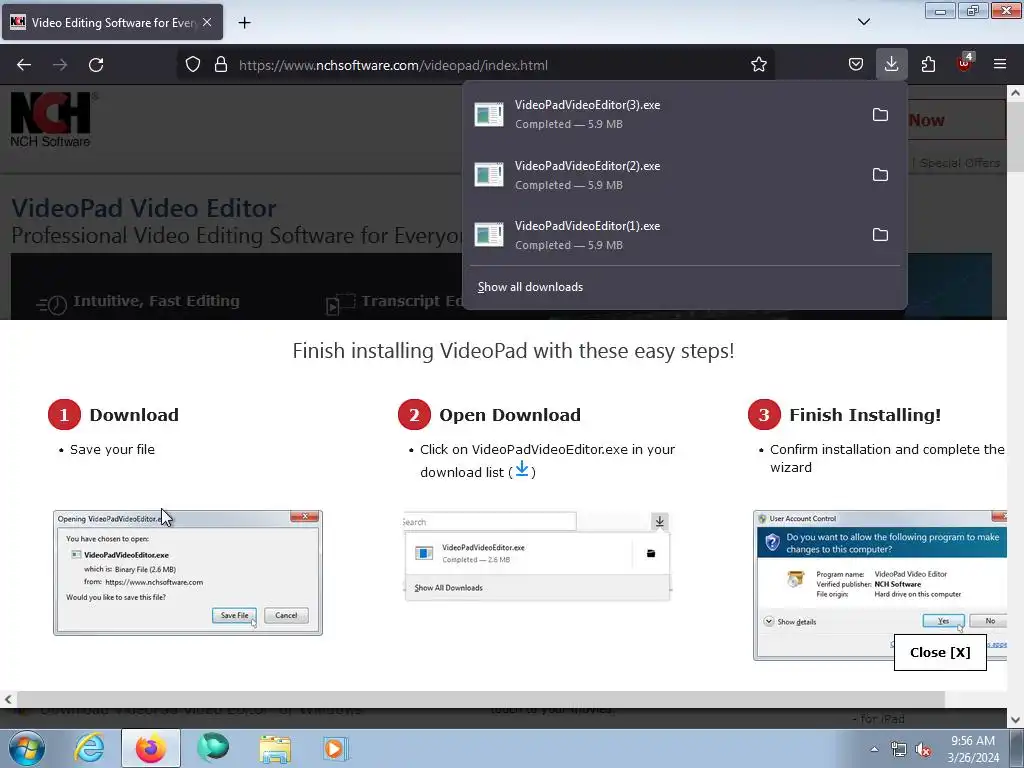Click the network tray icon
Image resolution: width=1024 pixels, height=768 pixels.
899,749
